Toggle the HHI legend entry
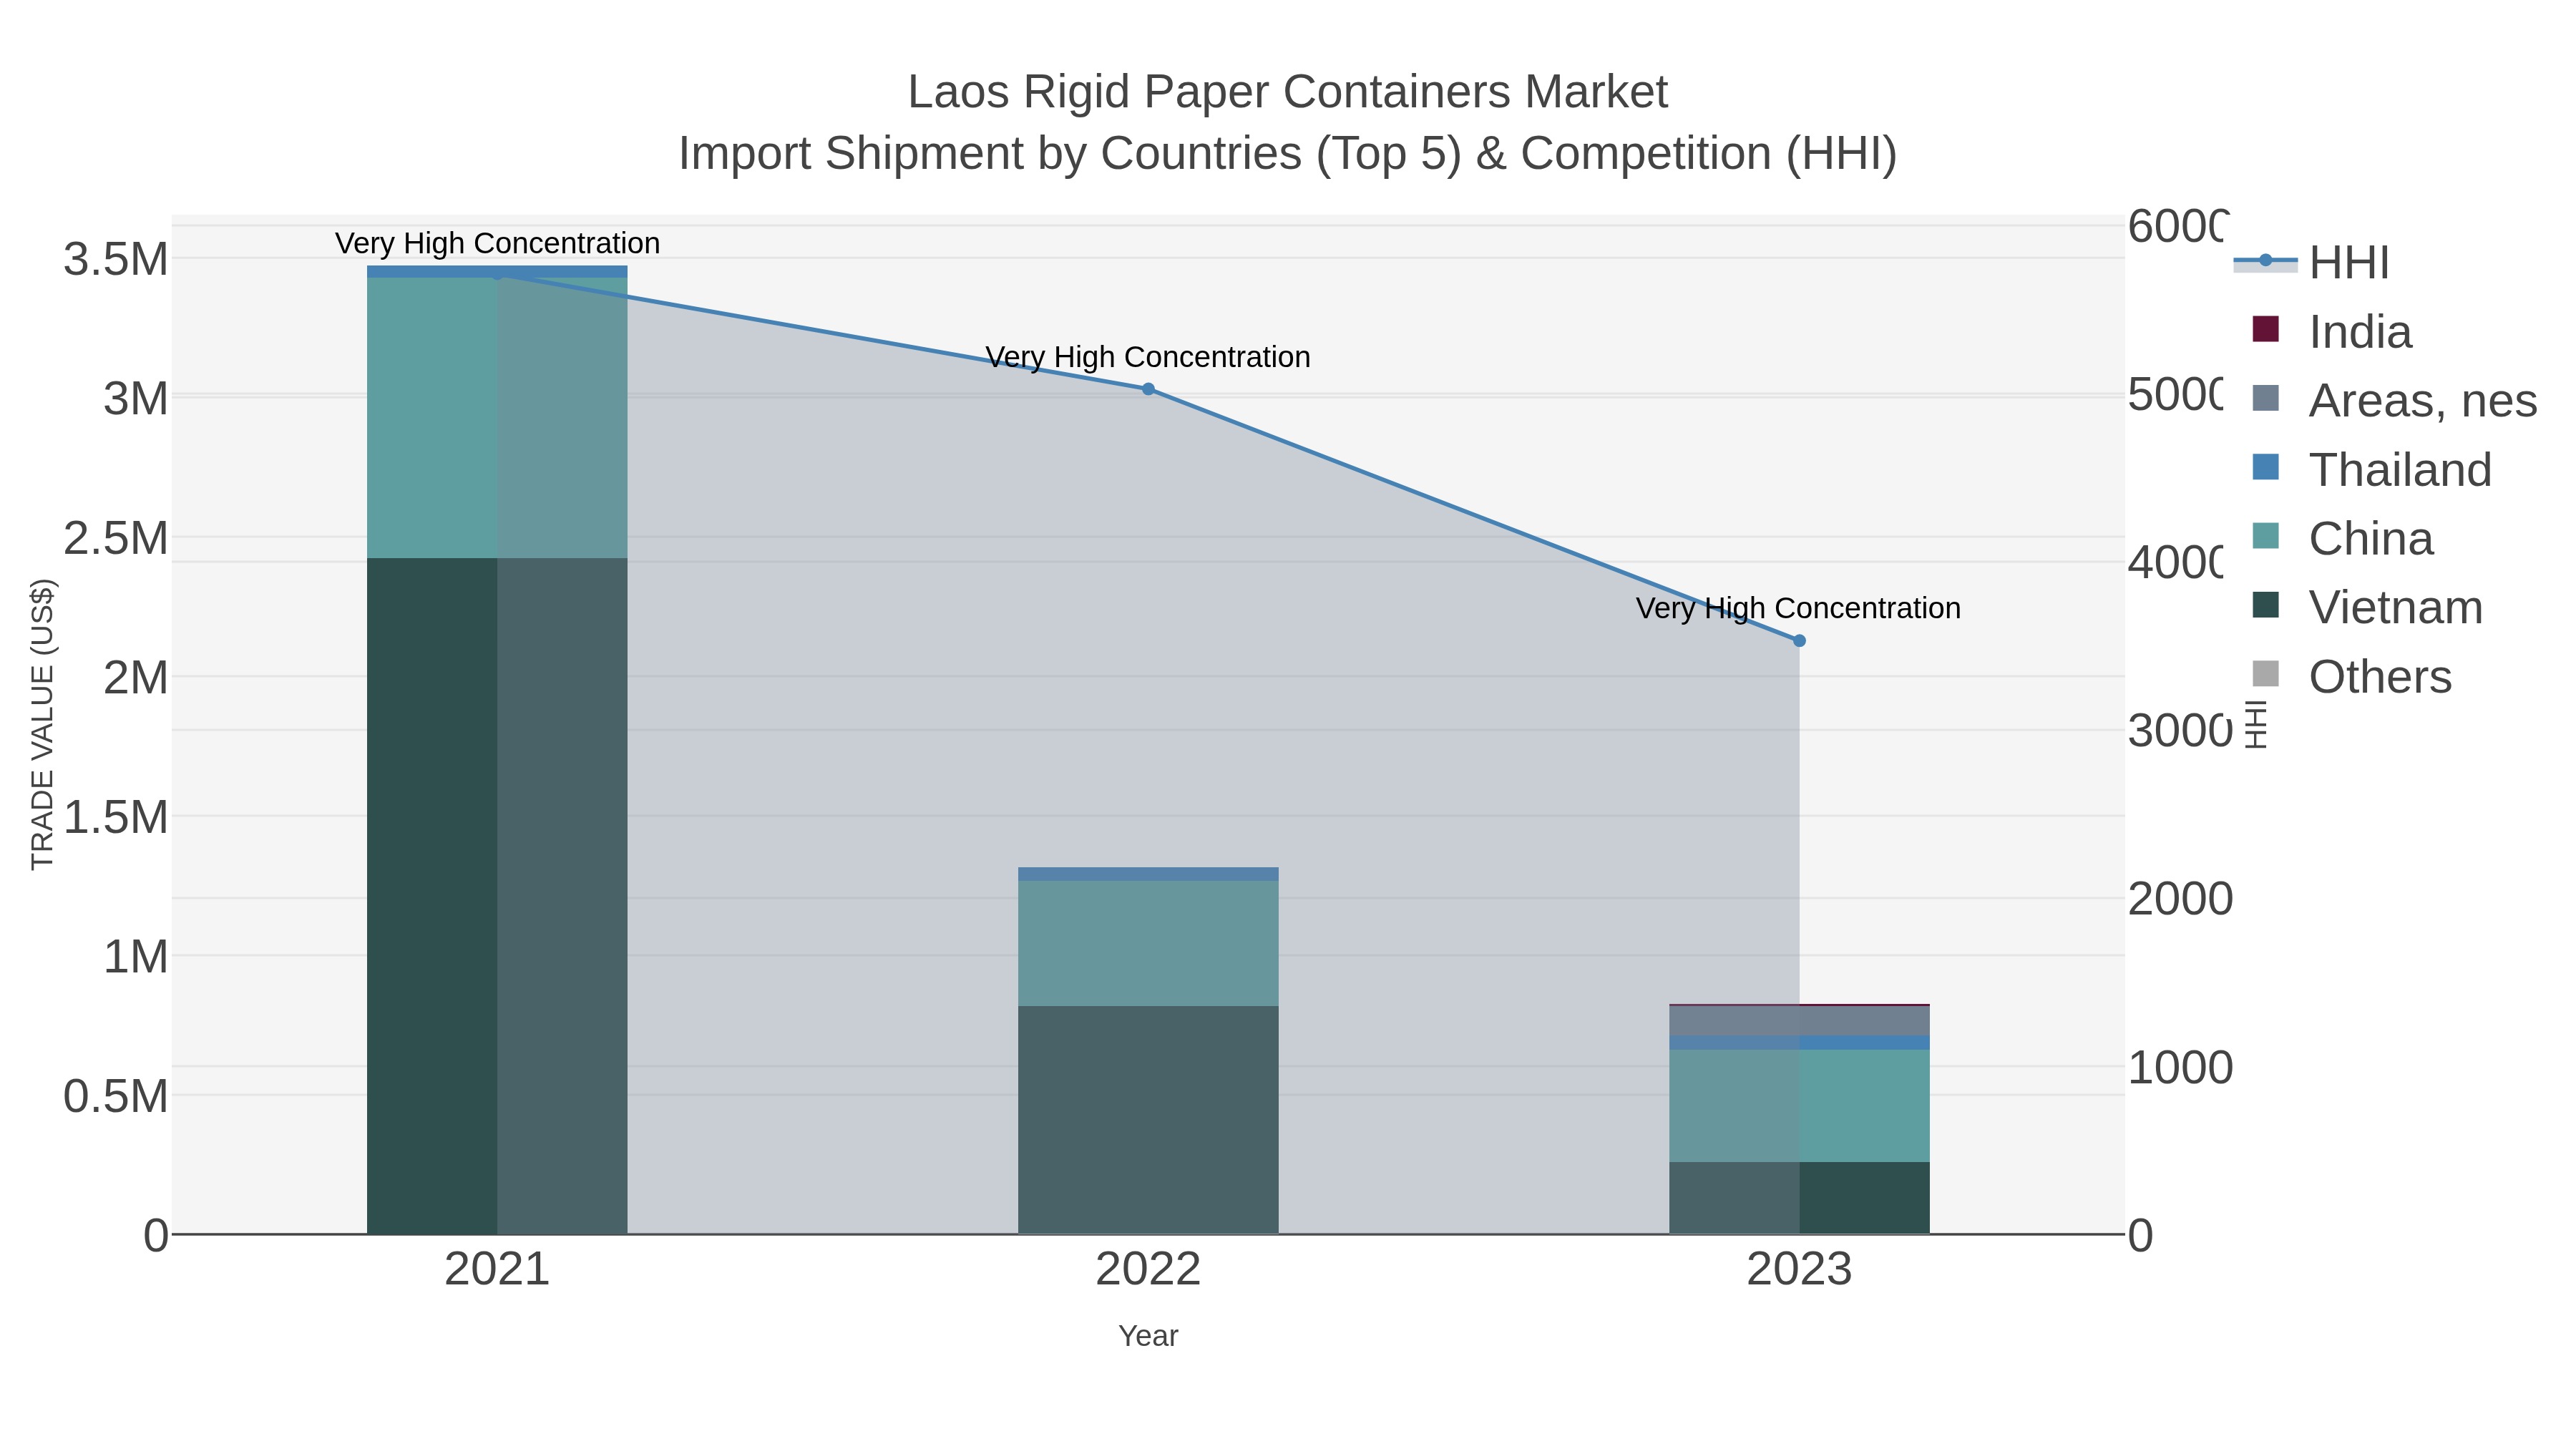This screenshot has width=2576, height=1449. pos(2312,262)
